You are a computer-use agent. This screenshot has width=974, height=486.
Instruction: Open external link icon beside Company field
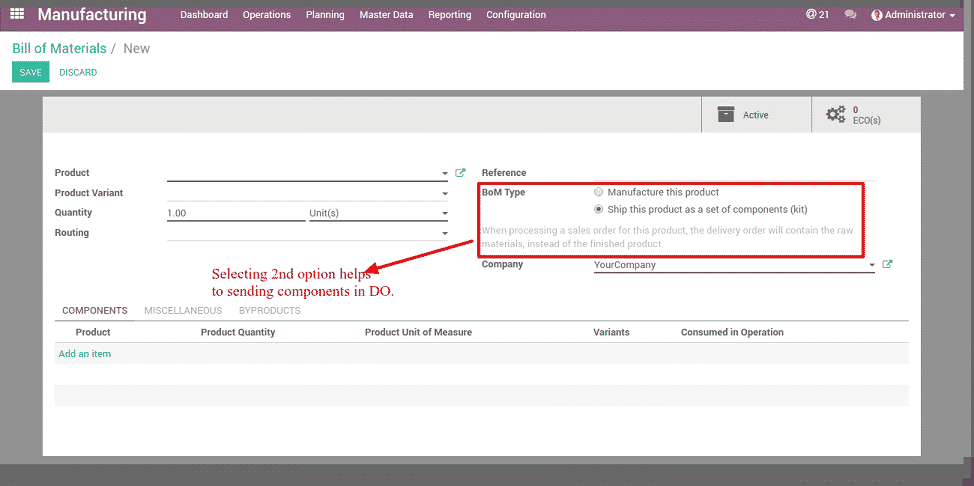887,265
